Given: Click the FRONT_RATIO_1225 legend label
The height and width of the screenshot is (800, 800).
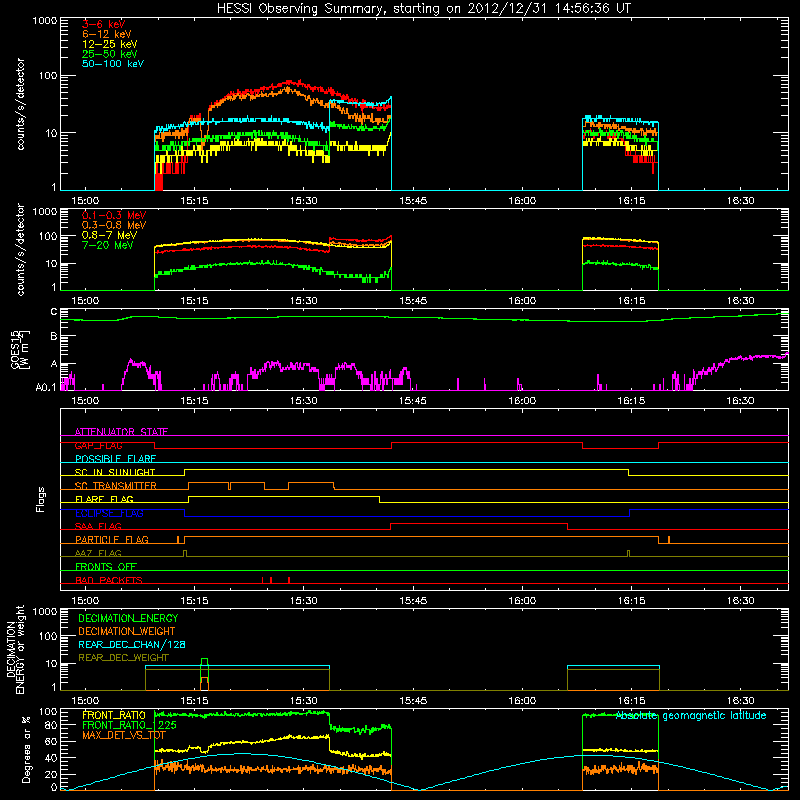Looking at the screenshot, I should tap(129, 725).
